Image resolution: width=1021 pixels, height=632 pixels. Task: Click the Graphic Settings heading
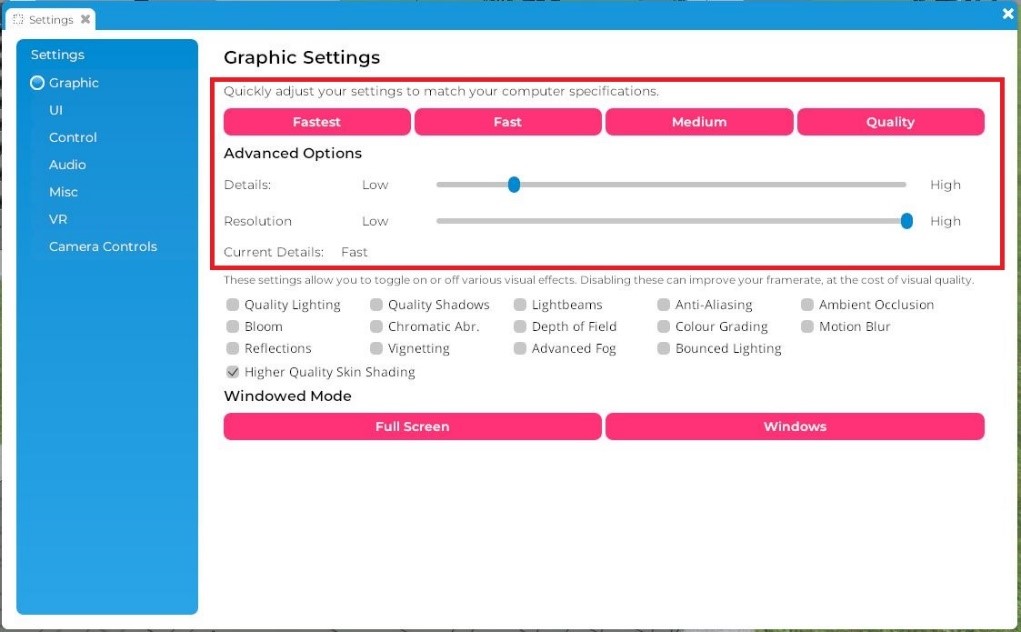point(301,57)
